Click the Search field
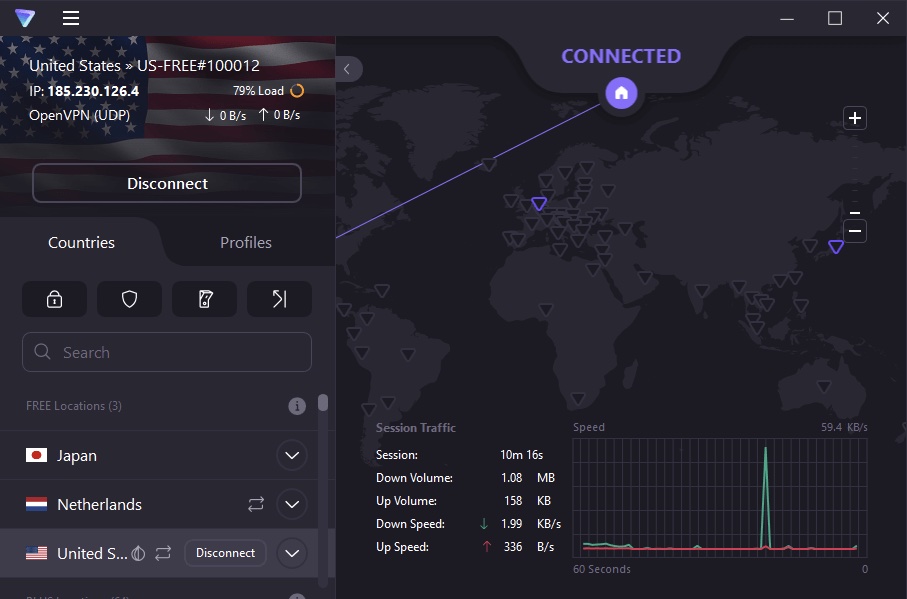The image size is (907, 599). point(166,352)
